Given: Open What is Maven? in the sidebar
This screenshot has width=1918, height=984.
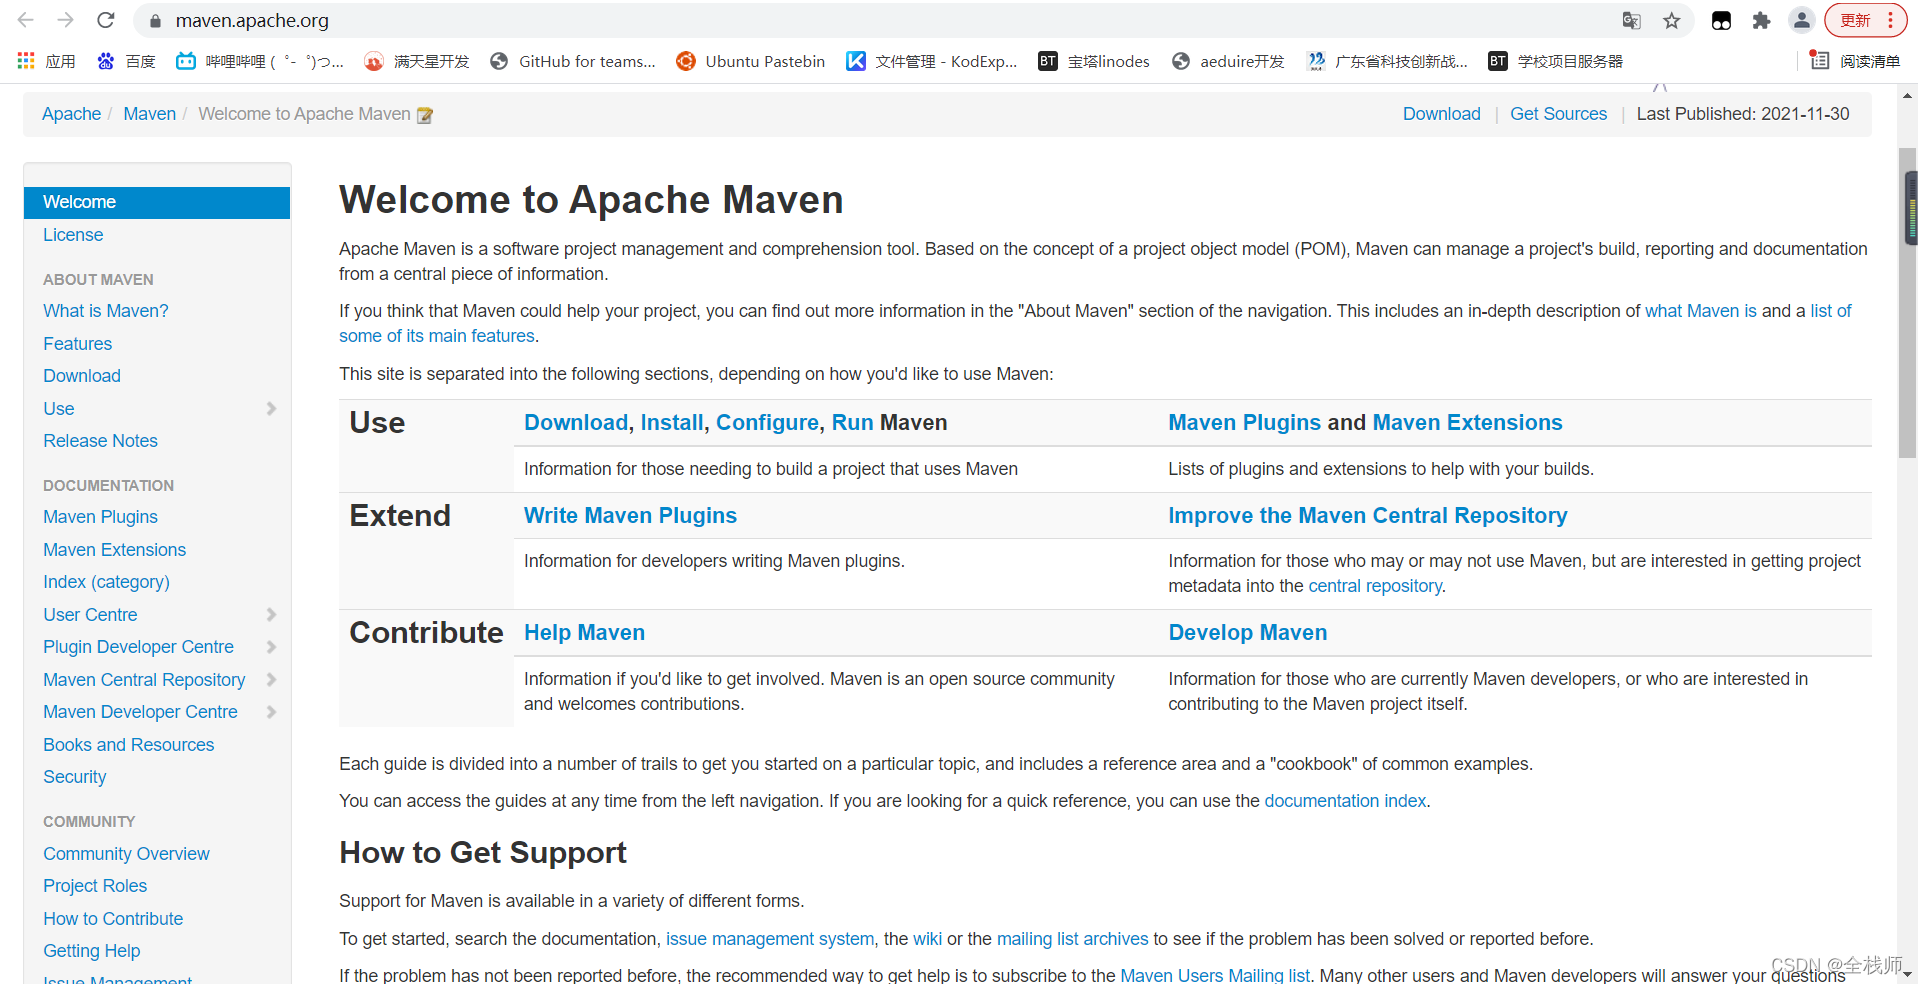Looking at the screenshot, I should click(106, 311).
